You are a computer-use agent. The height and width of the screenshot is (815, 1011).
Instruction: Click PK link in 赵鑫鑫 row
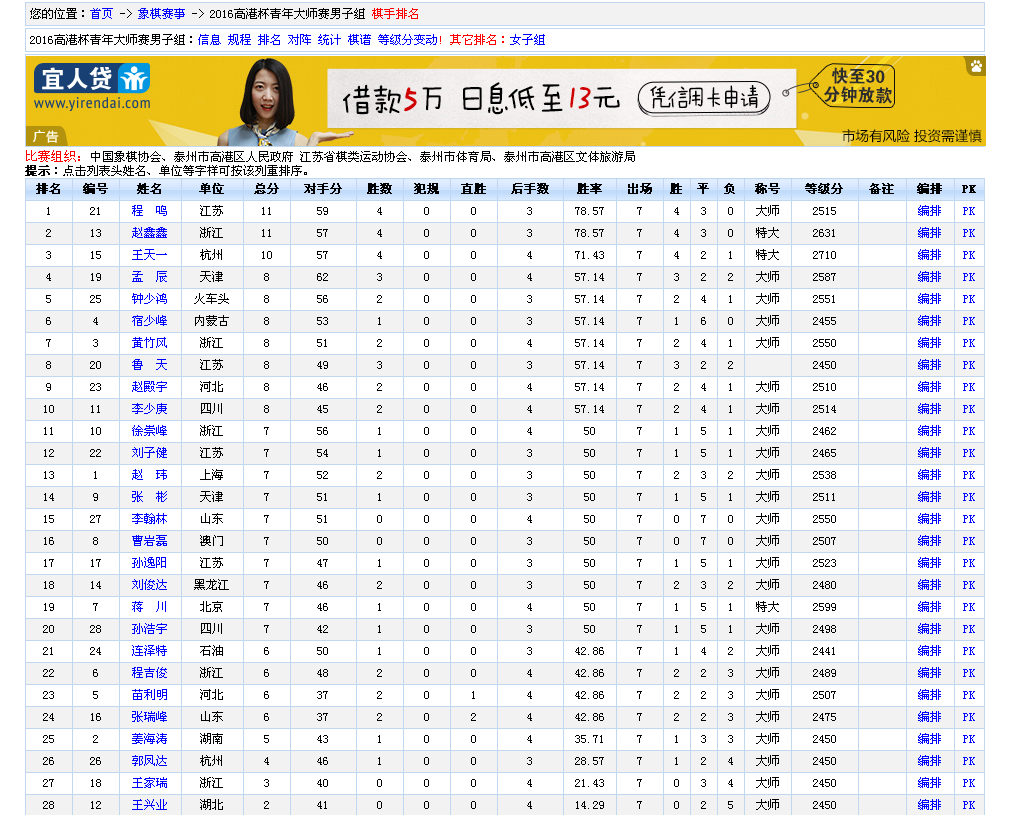968,233
